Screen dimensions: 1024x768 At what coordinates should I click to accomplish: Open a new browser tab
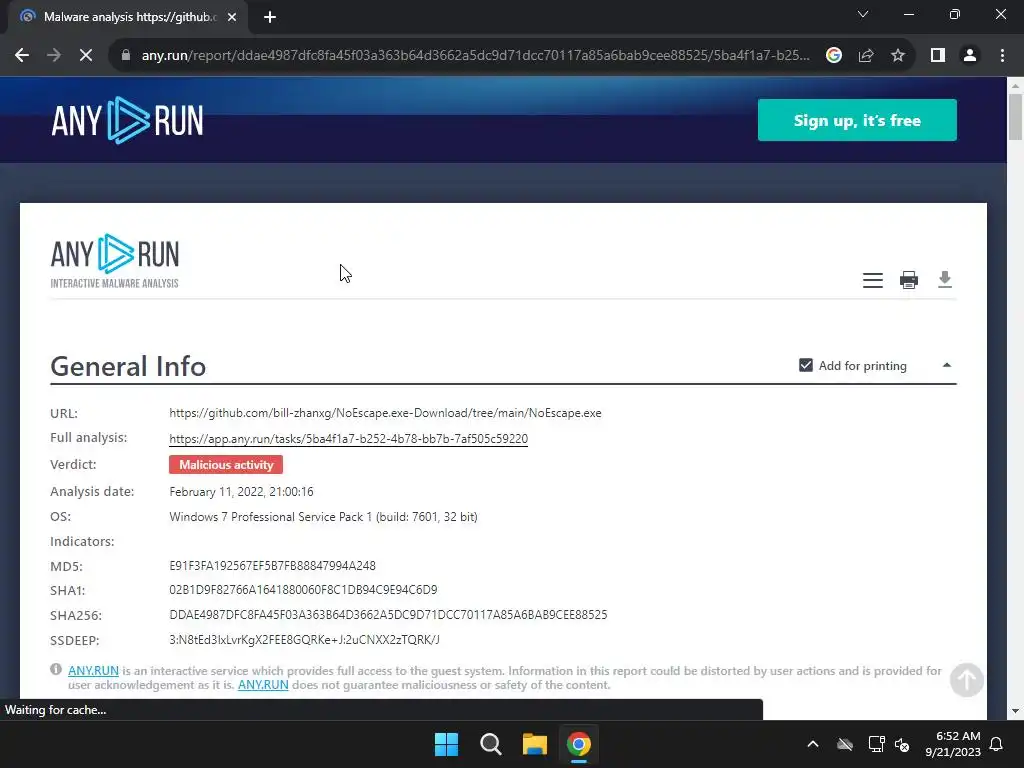click(x=270, y=17)
